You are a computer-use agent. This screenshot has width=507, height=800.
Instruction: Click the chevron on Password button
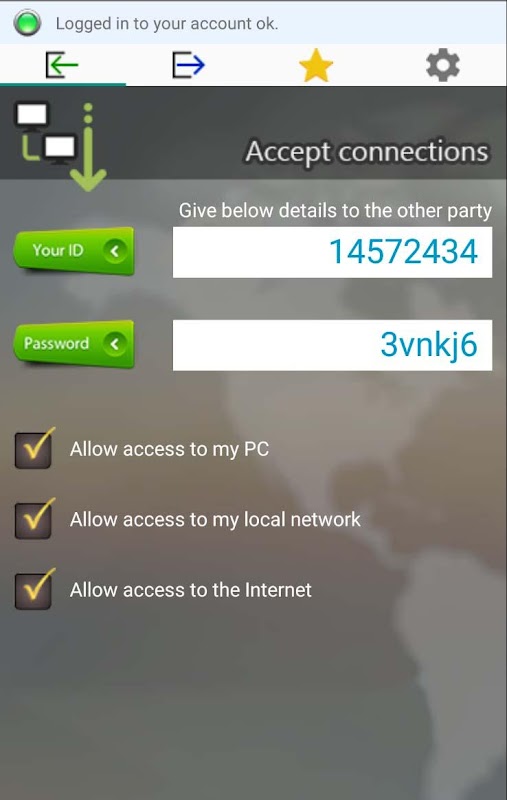tap(115, 344)
